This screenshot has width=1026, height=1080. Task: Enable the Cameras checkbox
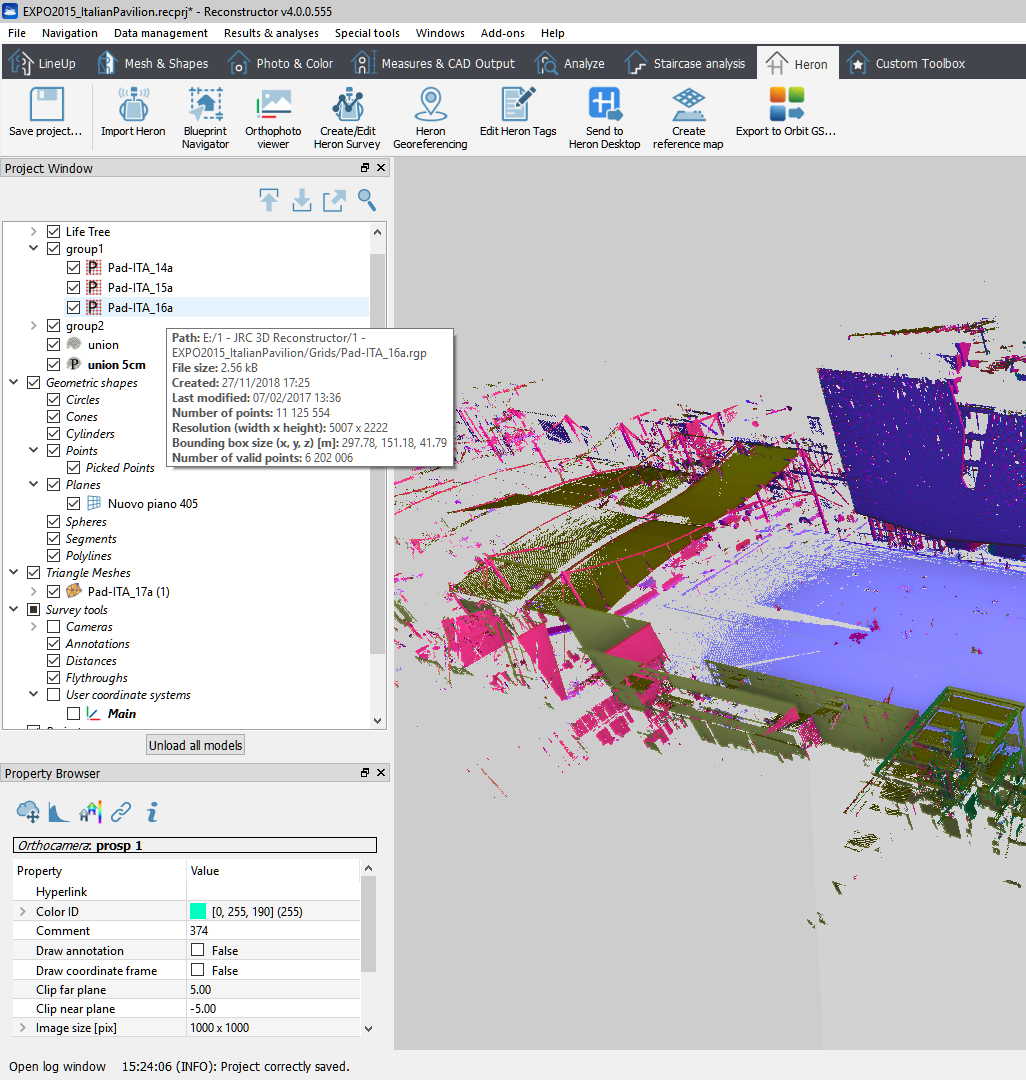[x=54, y=627]
